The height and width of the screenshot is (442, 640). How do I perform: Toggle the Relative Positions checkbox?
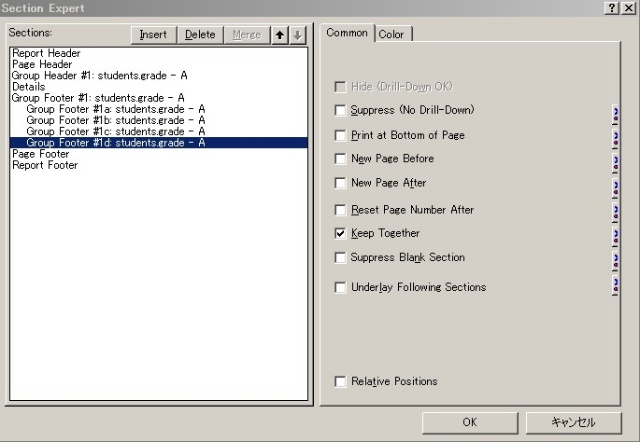340,382
